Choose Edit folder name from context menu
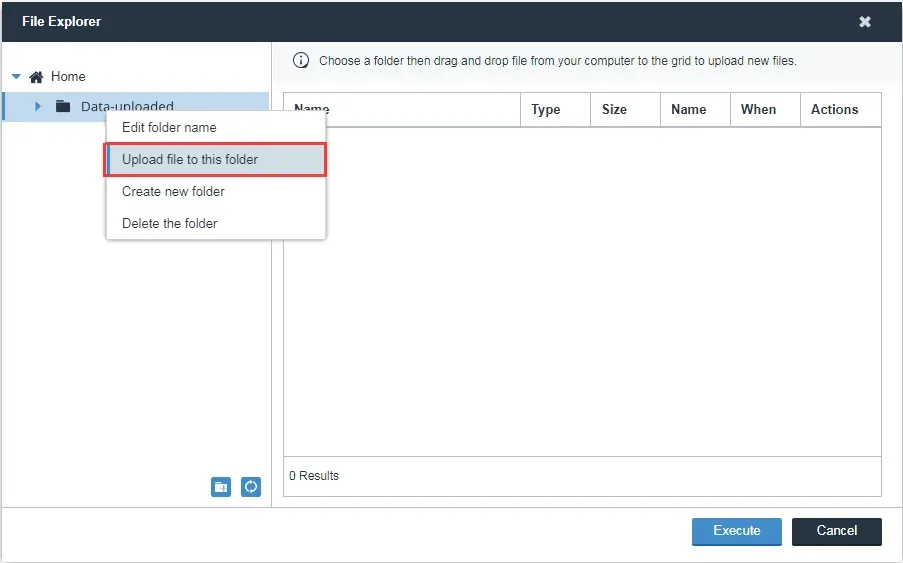Screen dimensions: 903x563 point(216,127)
